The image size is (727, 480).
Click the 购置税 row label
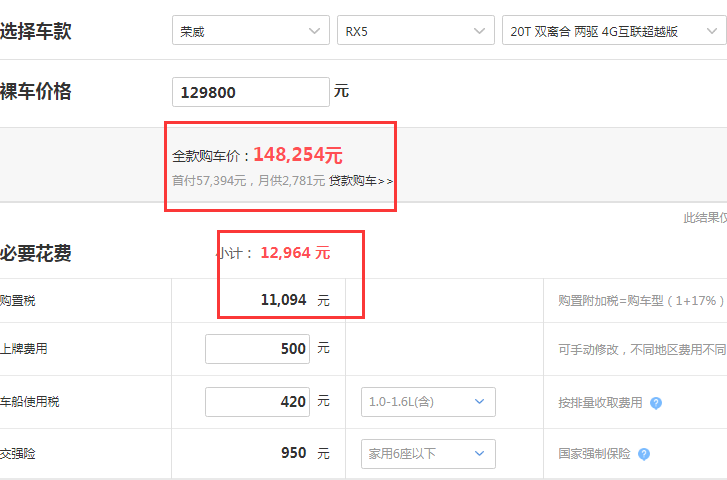tap(18, 301)
